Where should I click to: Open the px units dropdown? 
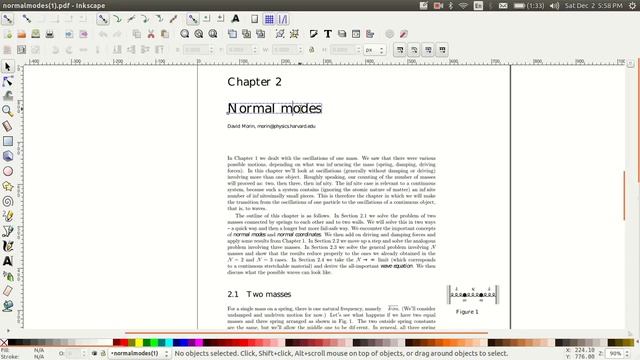(x=375, y=50)
